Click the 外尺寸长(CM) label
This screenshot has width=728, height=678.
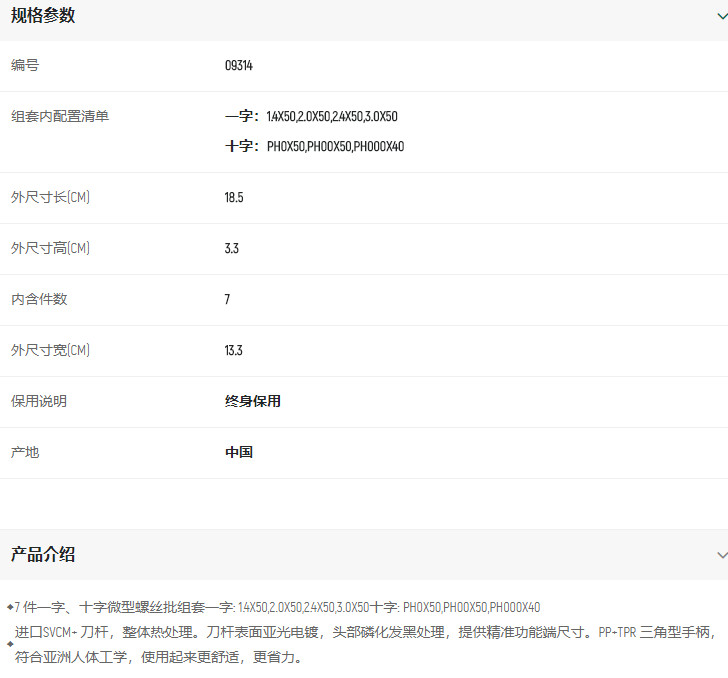pos(50,198)
